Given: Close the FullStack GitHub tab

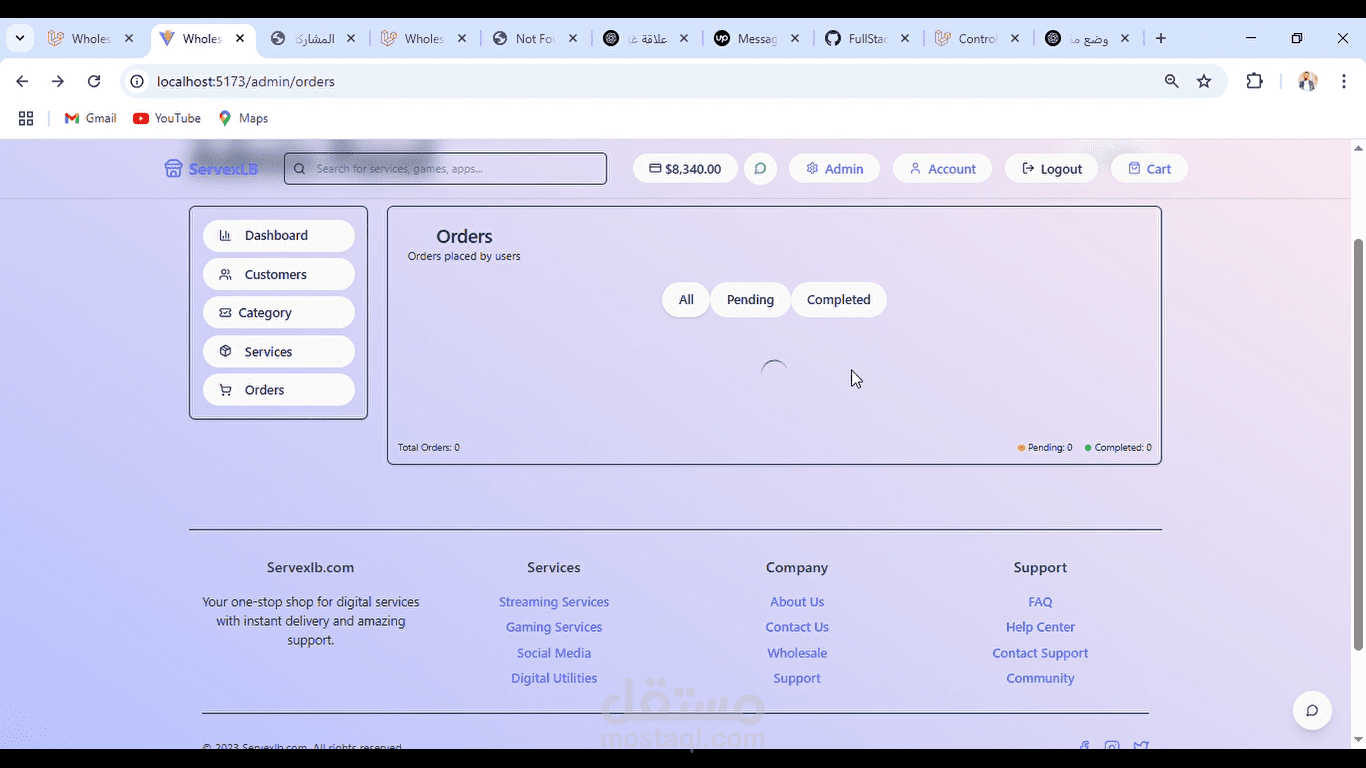Looking at the screenshot, I should point(905,38).
